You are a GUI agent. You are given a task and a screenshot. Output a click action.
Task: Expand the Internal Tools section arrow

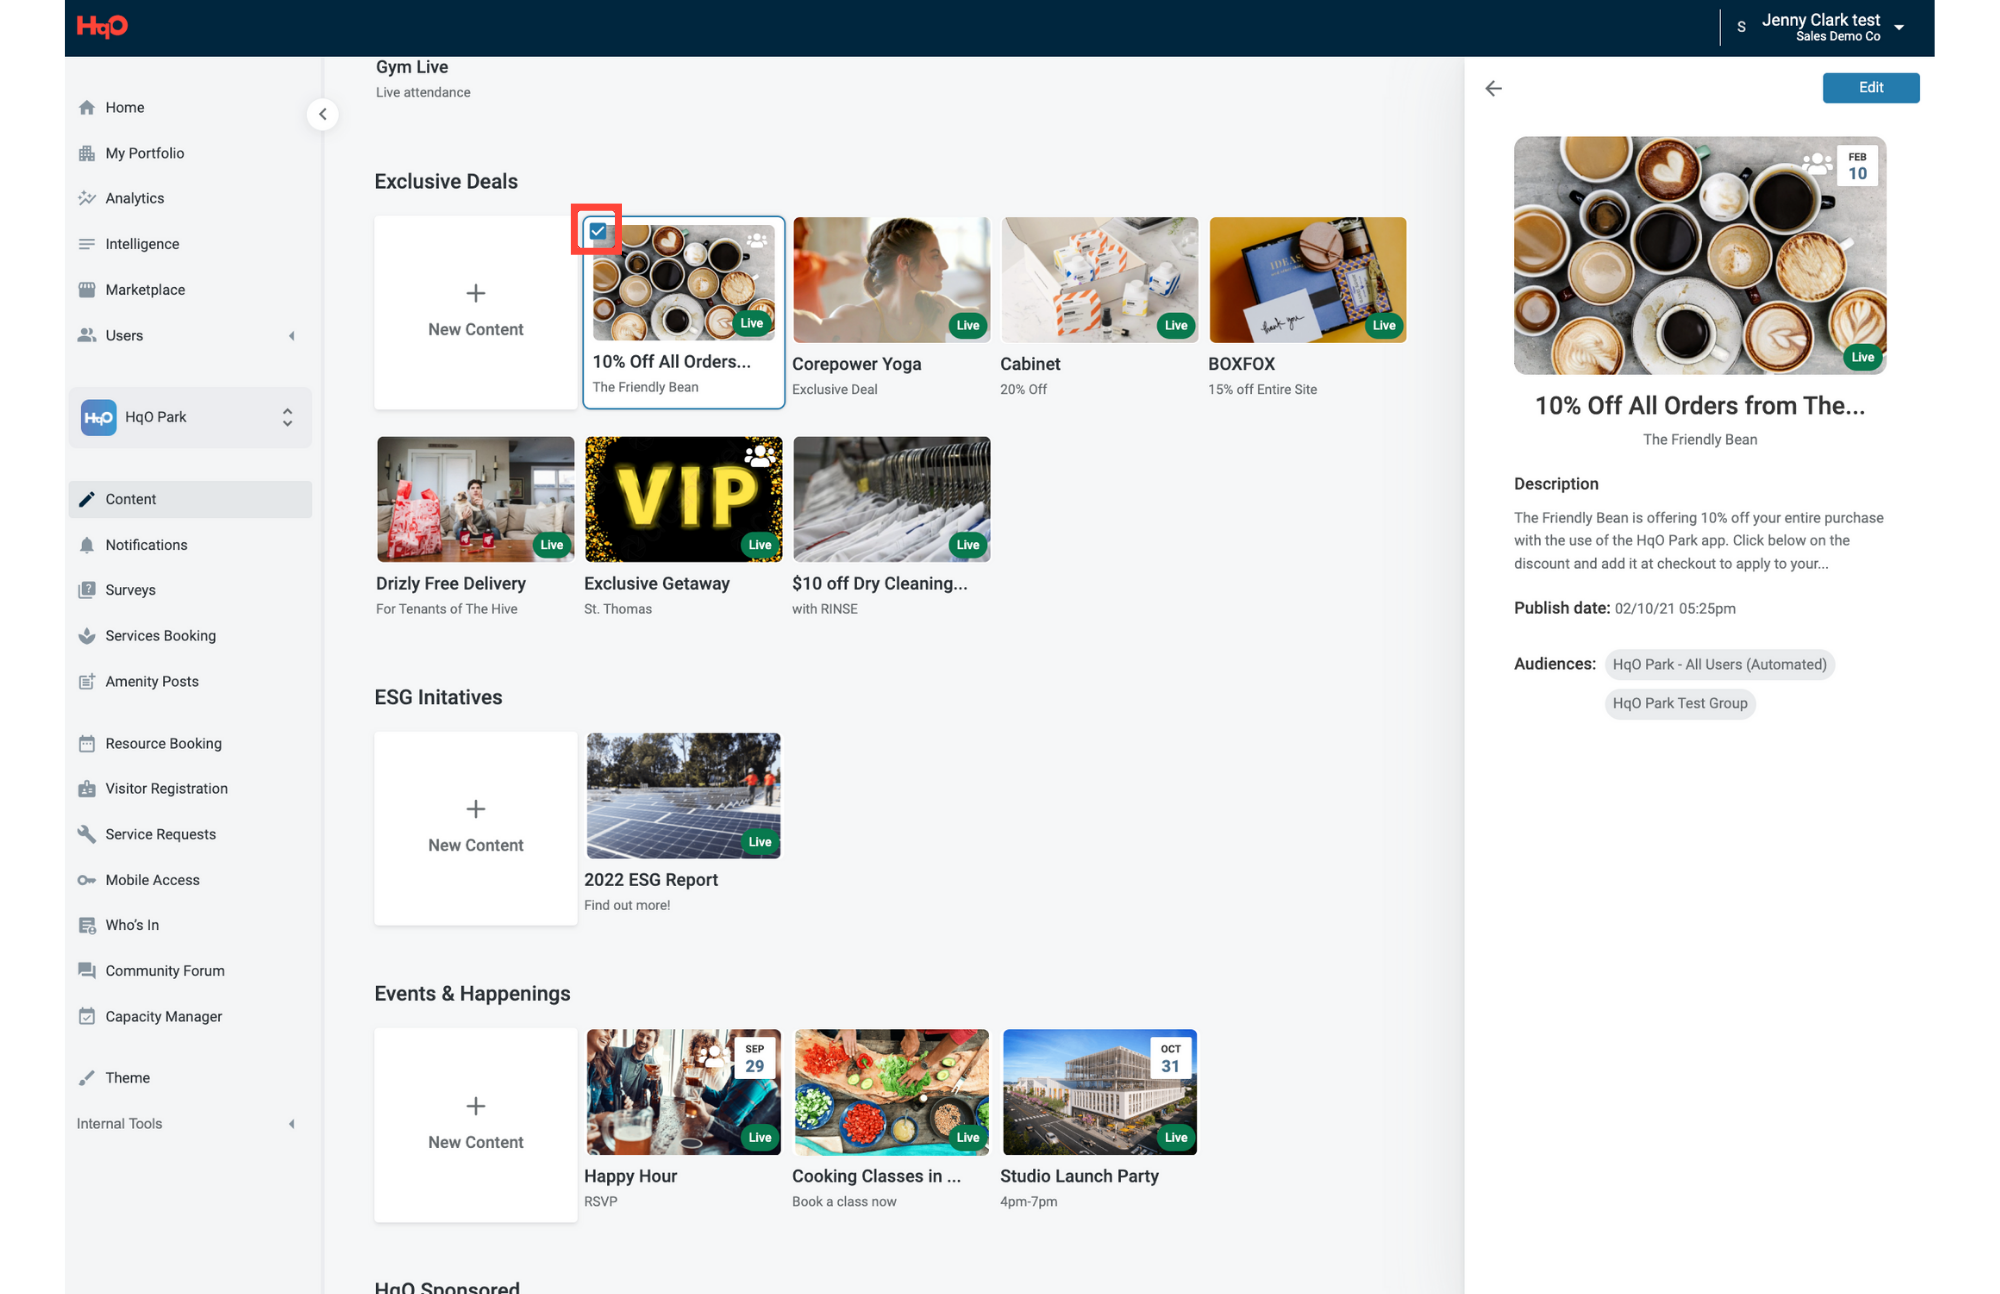click(292, 1124)
